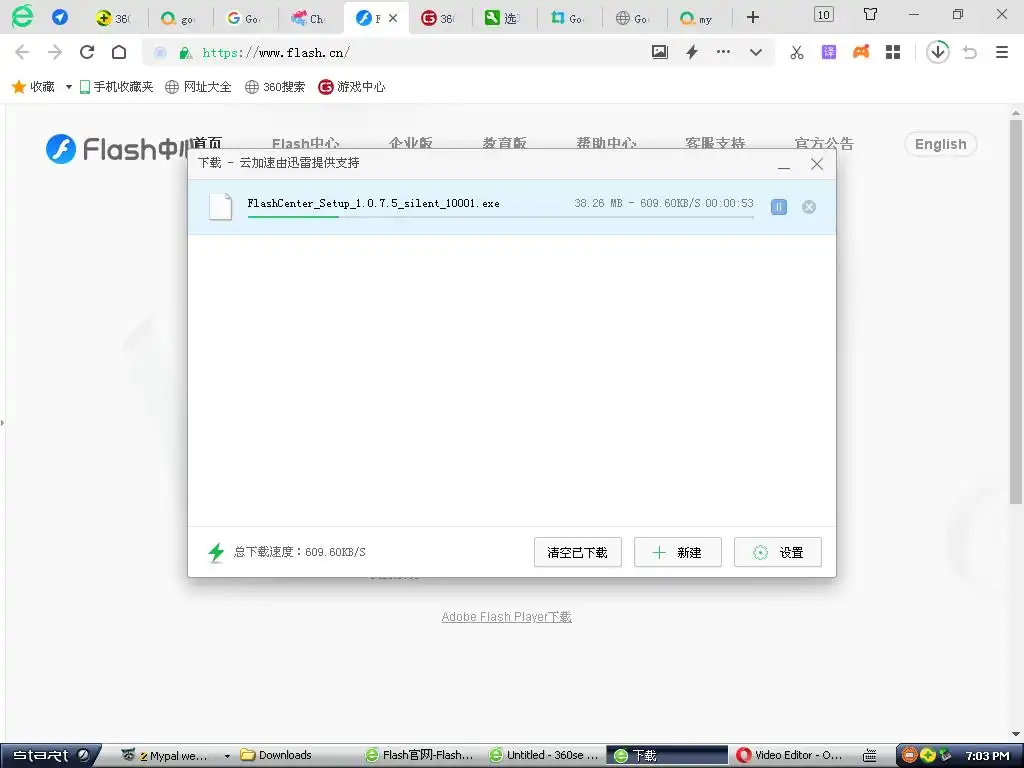Open 设置 in download manager
Viewport: 1024px width, 768px height.
[x=777, y=552]
